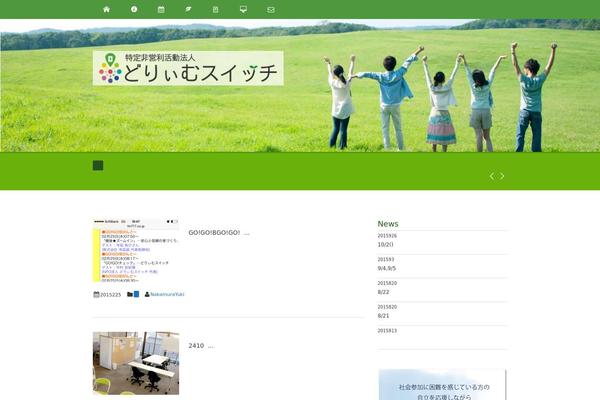Open the office room photo post thumbnail
The height and width of the screenshot is (400, 600).
tap(136, 363)
